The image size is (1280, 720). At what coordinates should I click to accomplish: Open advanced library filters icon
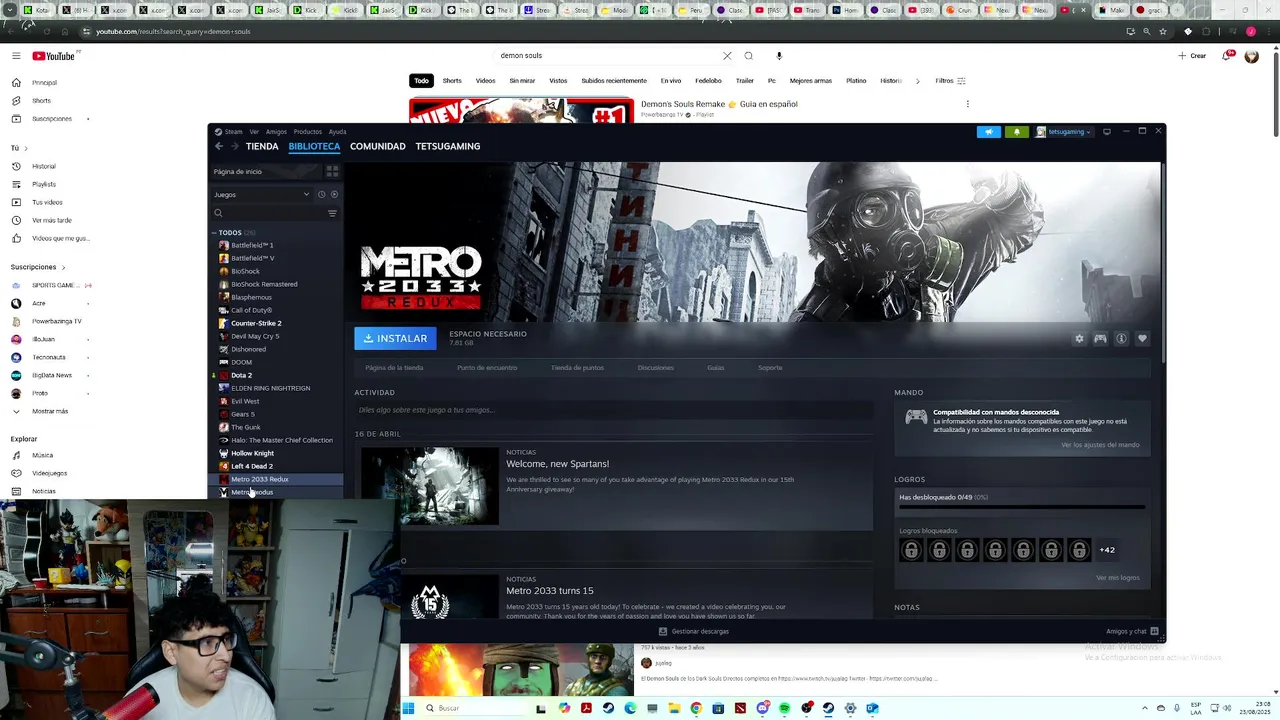[x=332, y=213]
